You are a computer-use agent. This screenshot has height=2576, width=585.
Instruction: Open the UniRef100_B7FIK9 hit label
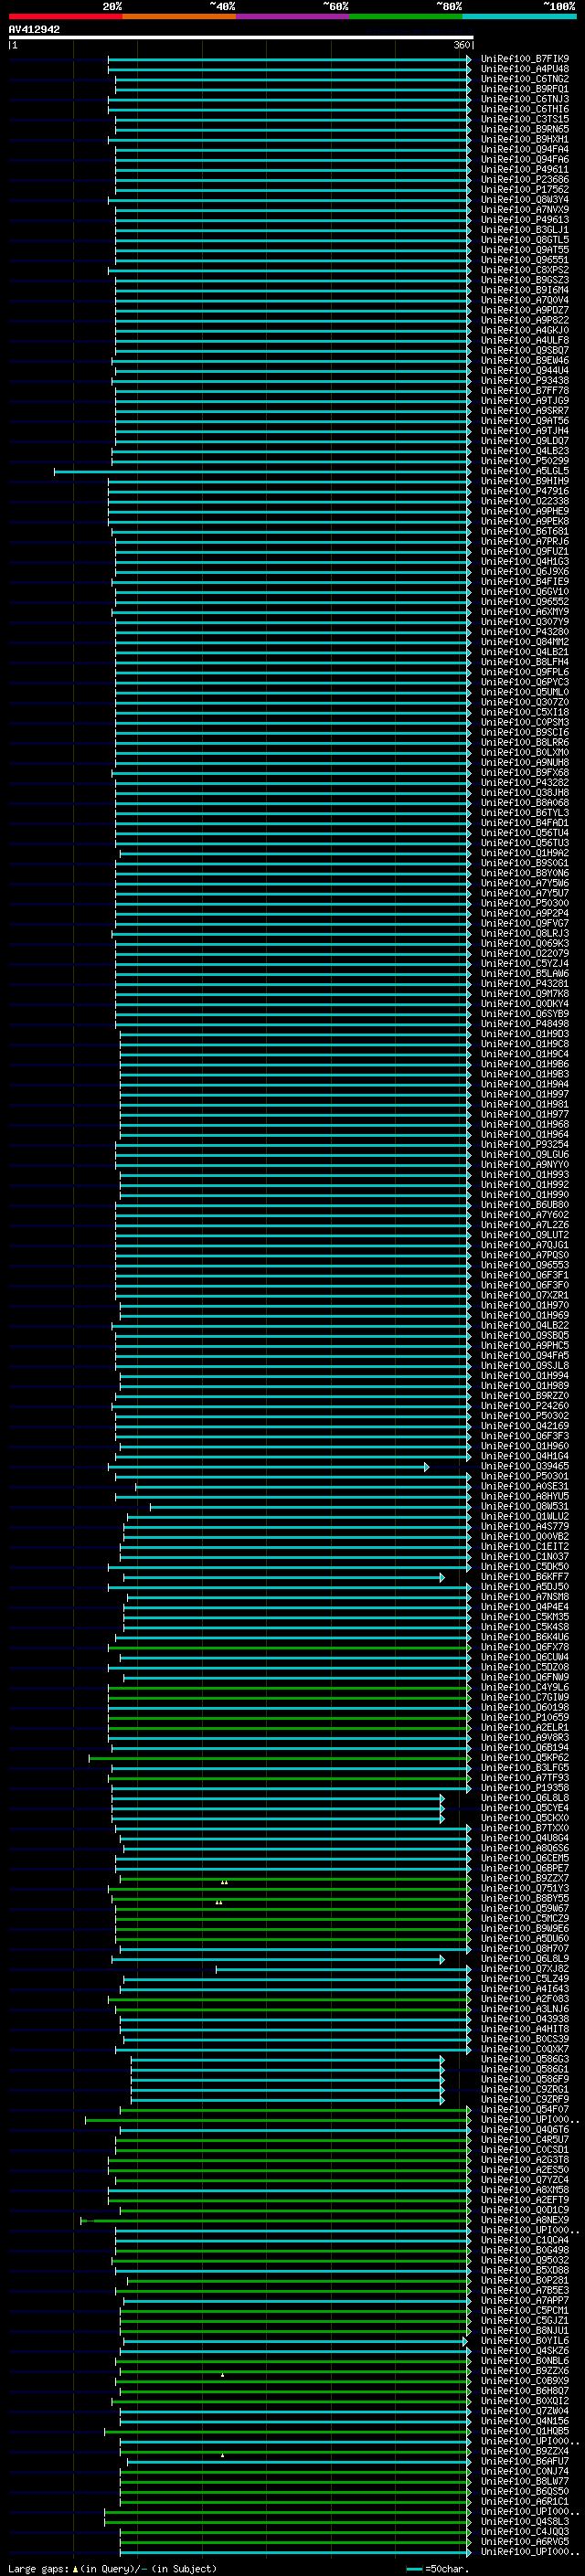tap(524, 59)
